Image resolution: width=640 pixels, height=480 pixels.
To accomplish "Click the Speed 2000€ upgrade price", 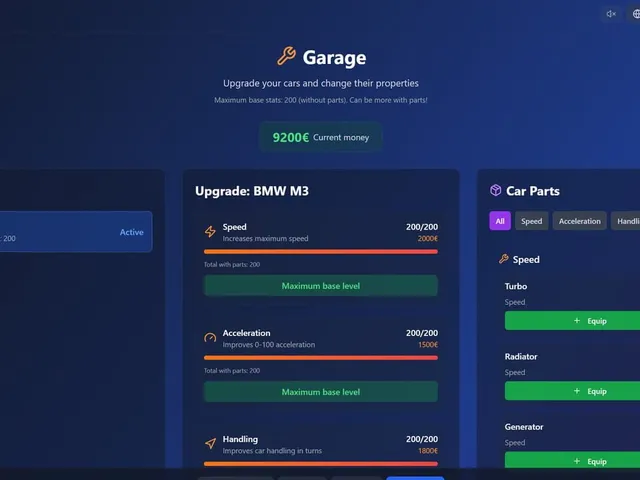I will point(427,238).
